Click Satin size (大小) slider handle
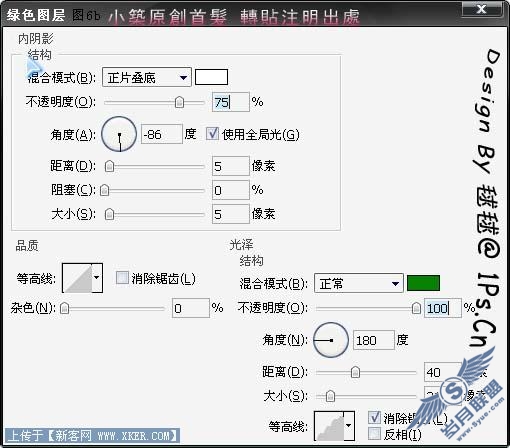This screenshot has height=448, width=510. 330,396
